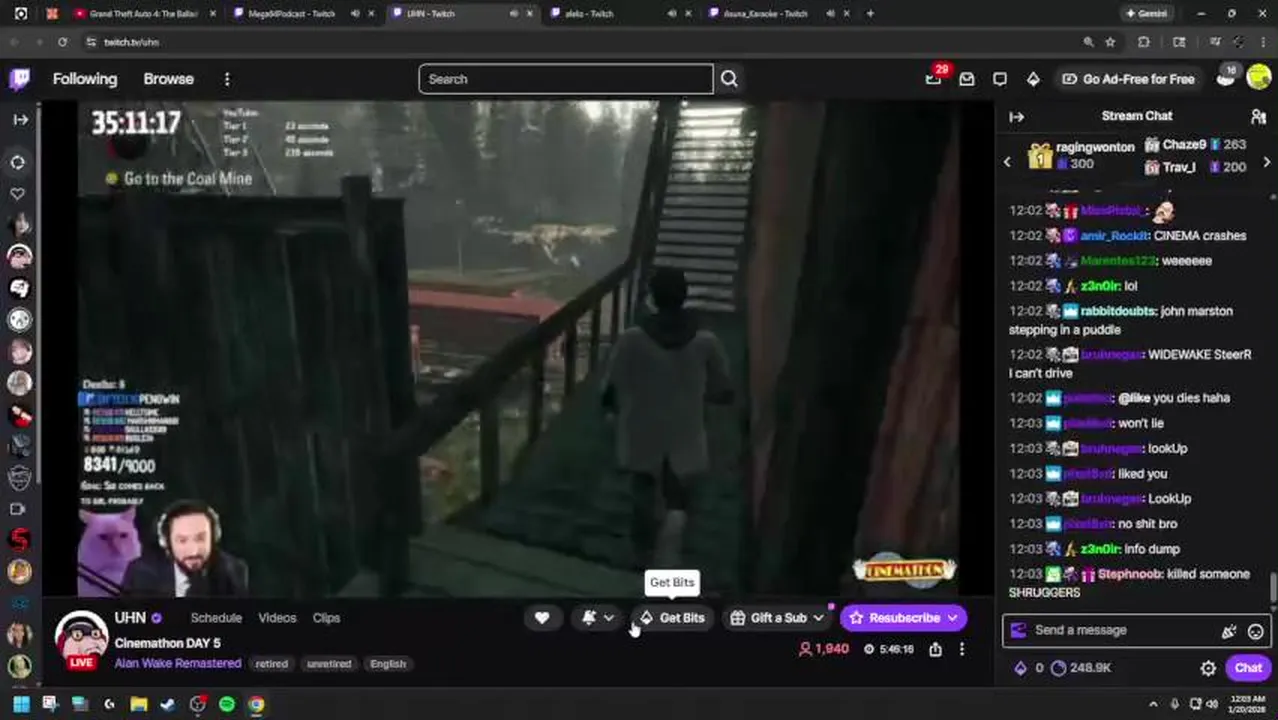Click the Get Bits button
1278x720 pixels.
(x=672, y=618)
